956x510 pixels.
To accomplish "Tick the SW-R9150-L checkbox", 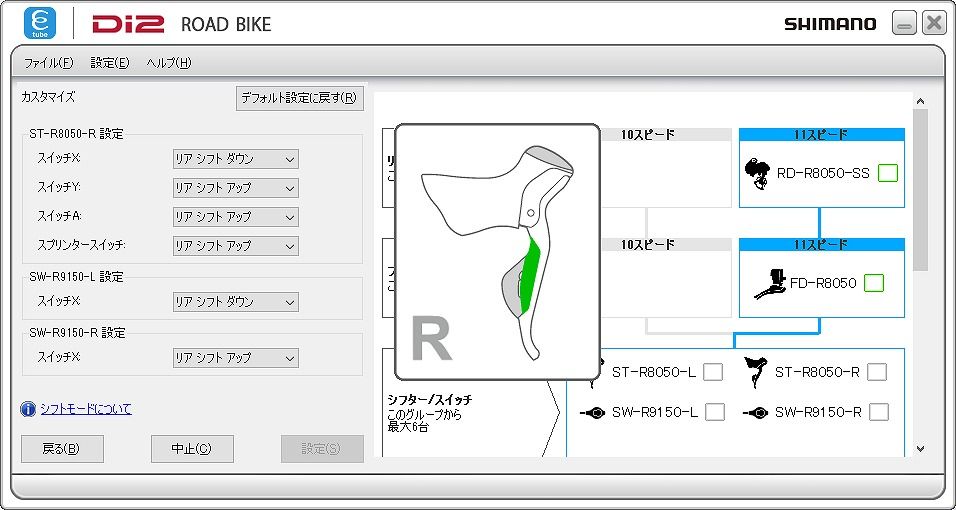I will [715, 412].
